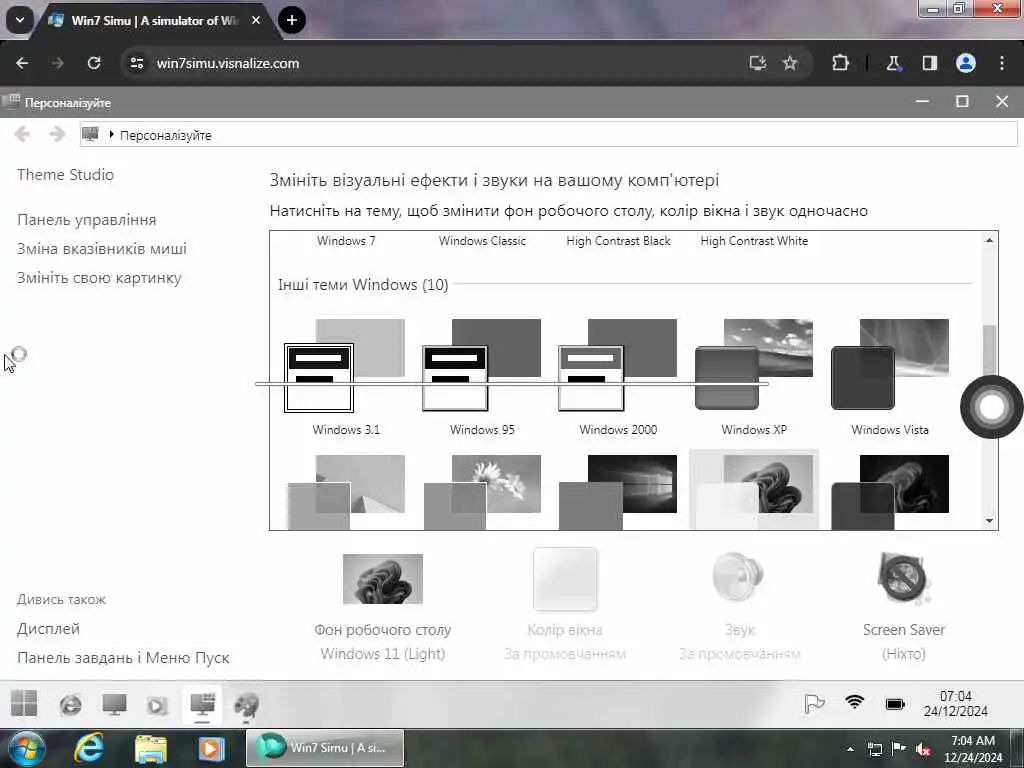Open a new Chrome tab
This screenshot has height=768, width=1024.
point(292,20)
